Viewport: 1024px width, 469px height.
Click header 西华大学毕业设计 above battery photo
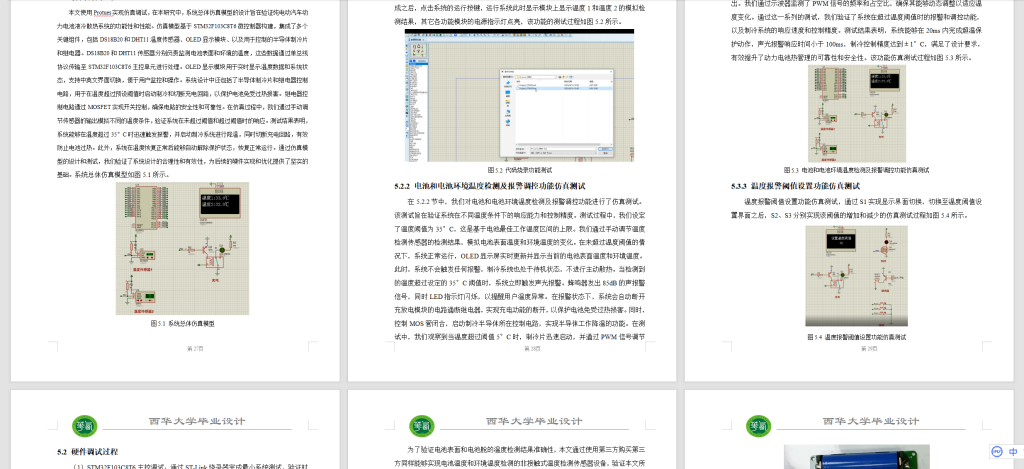click(871, 421)
